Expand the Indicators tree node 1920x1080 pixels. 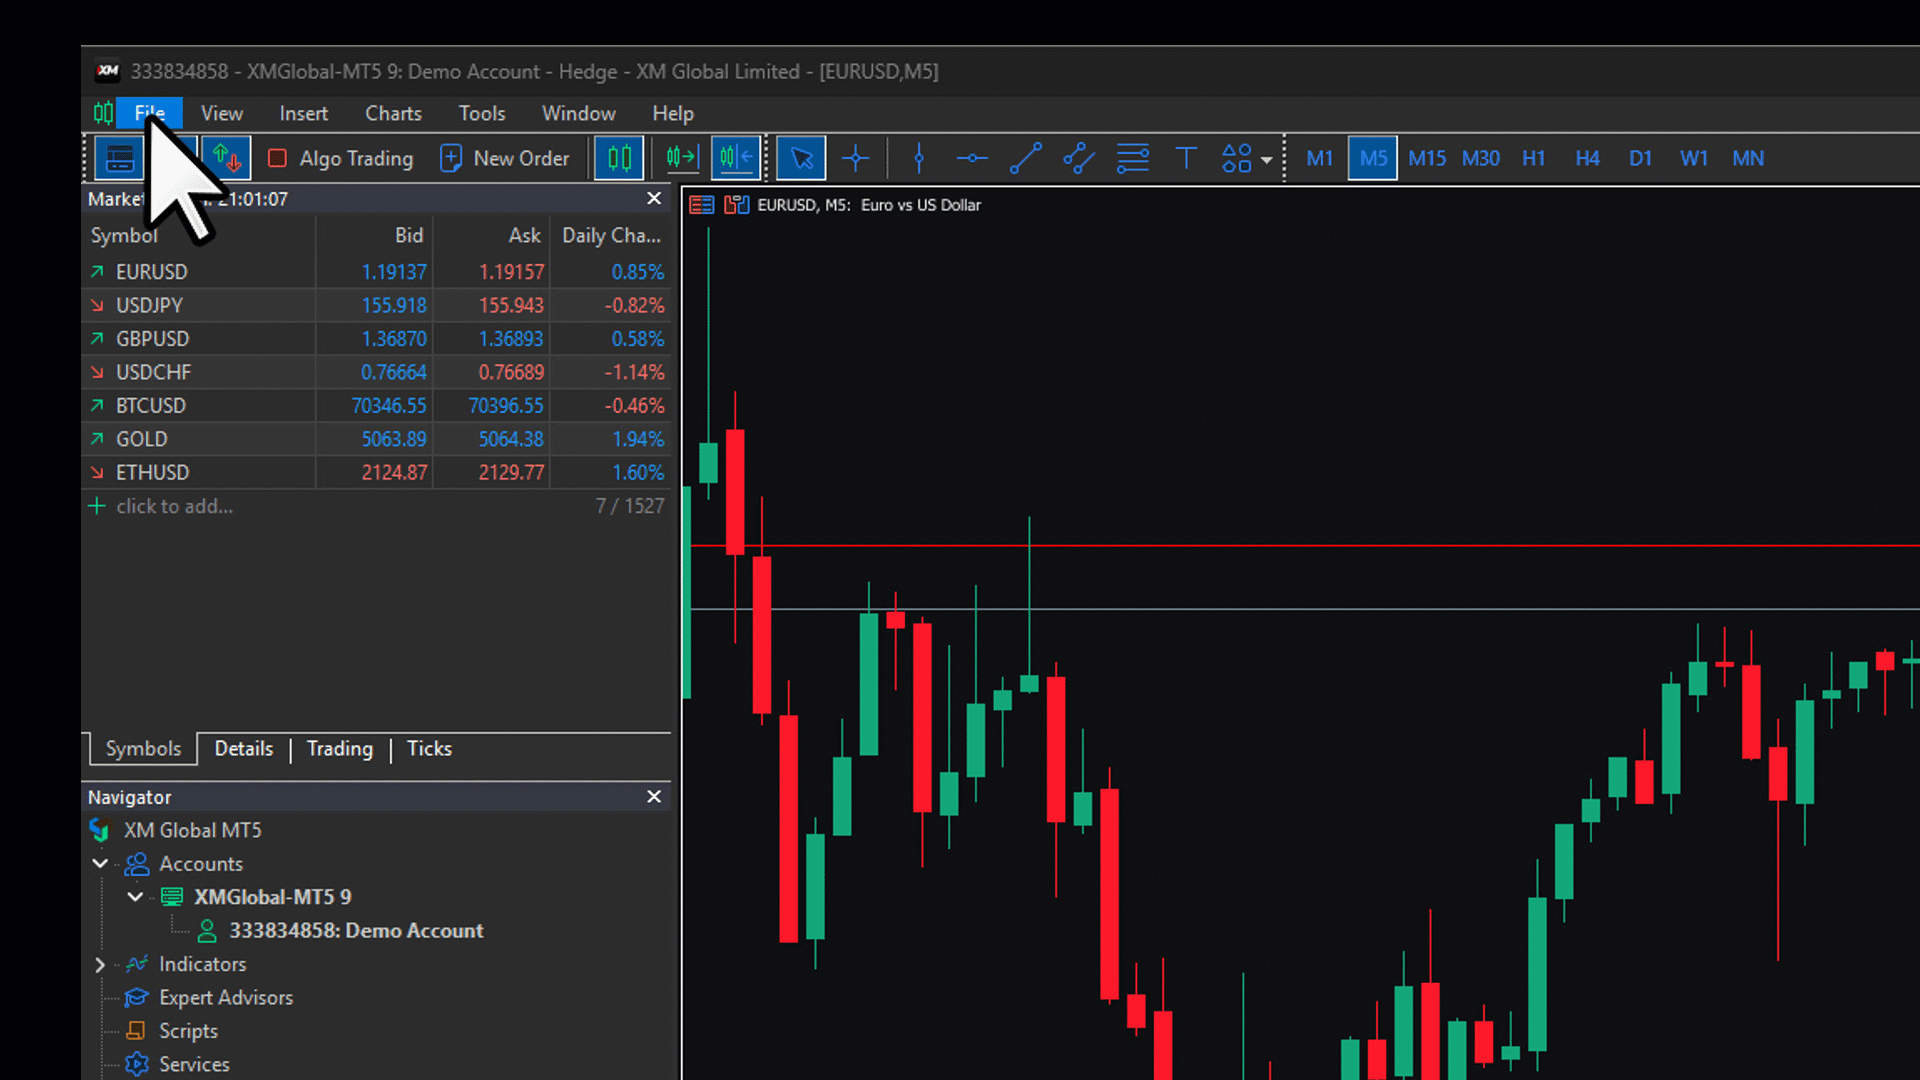100,964
